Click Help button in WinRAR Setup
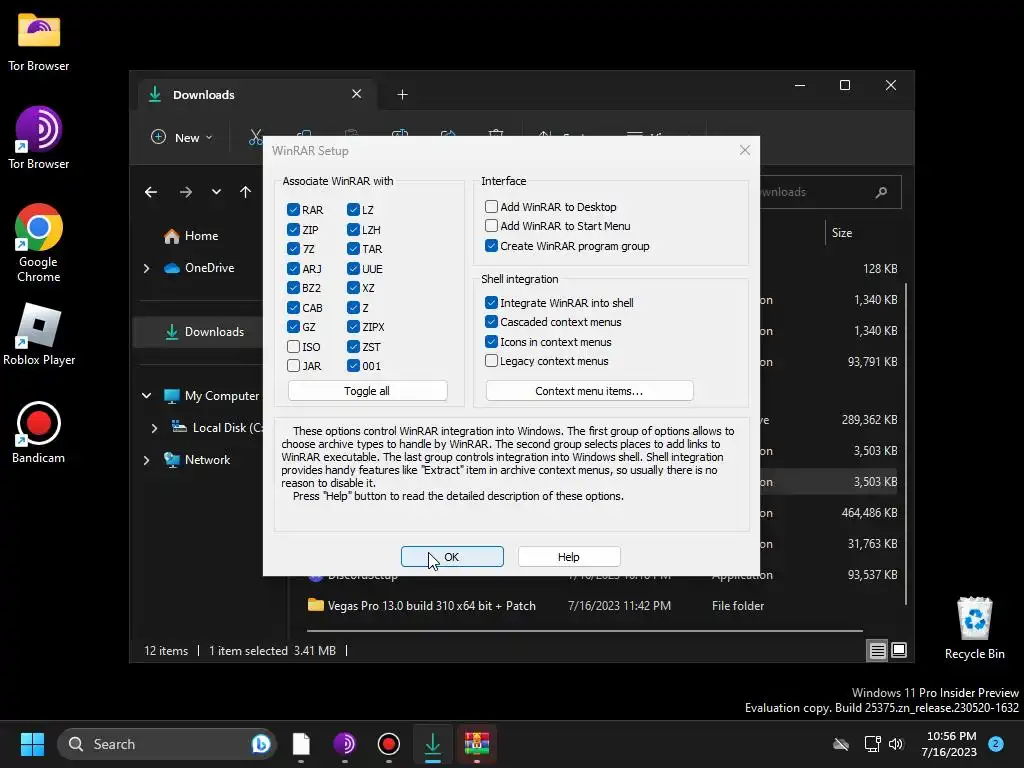 [x=569, y=557]
